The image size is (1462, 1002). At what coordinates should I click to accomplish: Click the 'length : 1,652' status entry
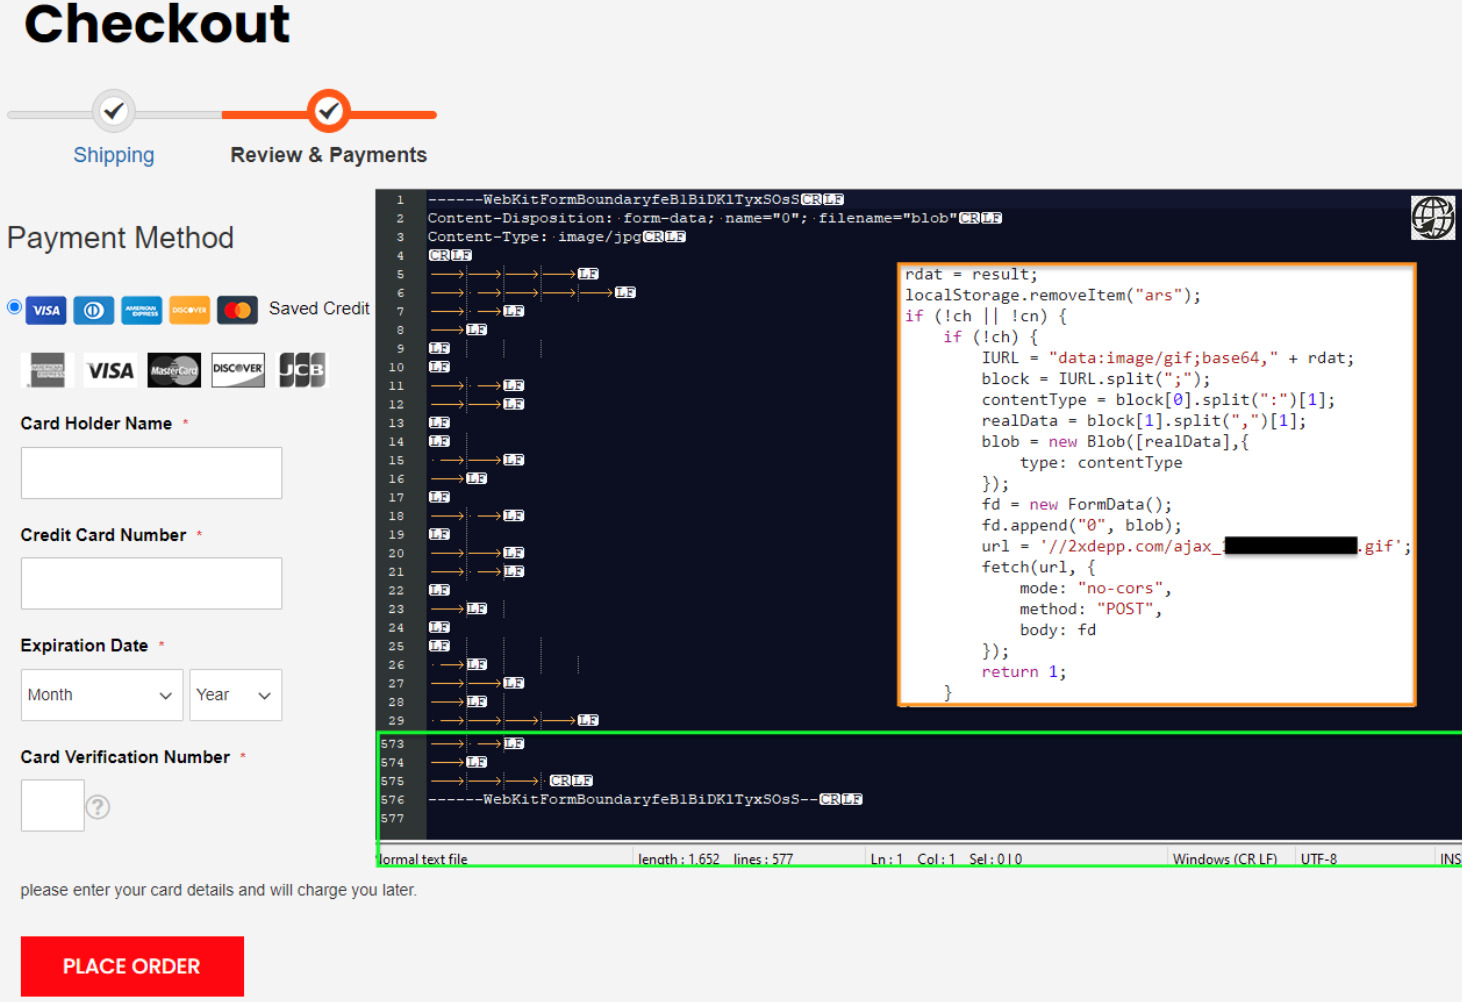(x=679, y=859)
